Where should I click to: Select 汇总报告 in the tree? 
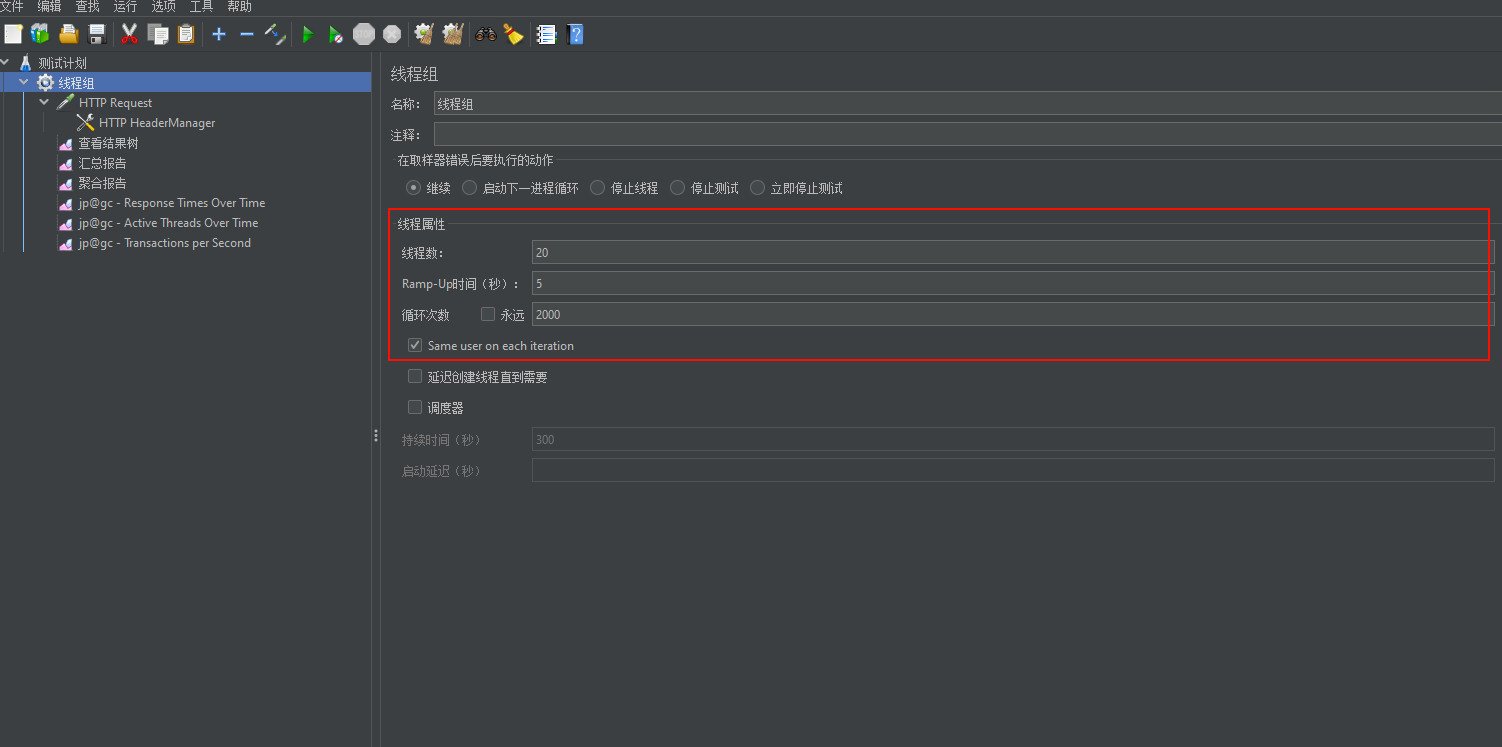tap(102, 163)
